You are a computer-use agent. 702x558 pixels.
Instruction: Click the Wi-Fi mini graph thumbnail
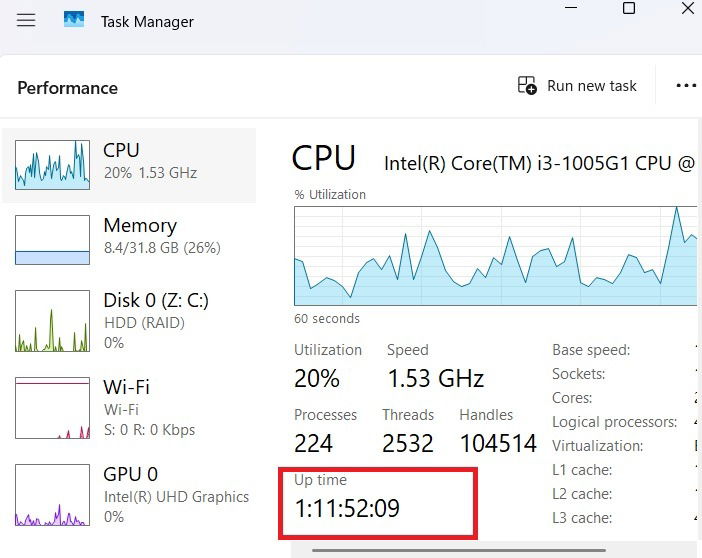52,408
